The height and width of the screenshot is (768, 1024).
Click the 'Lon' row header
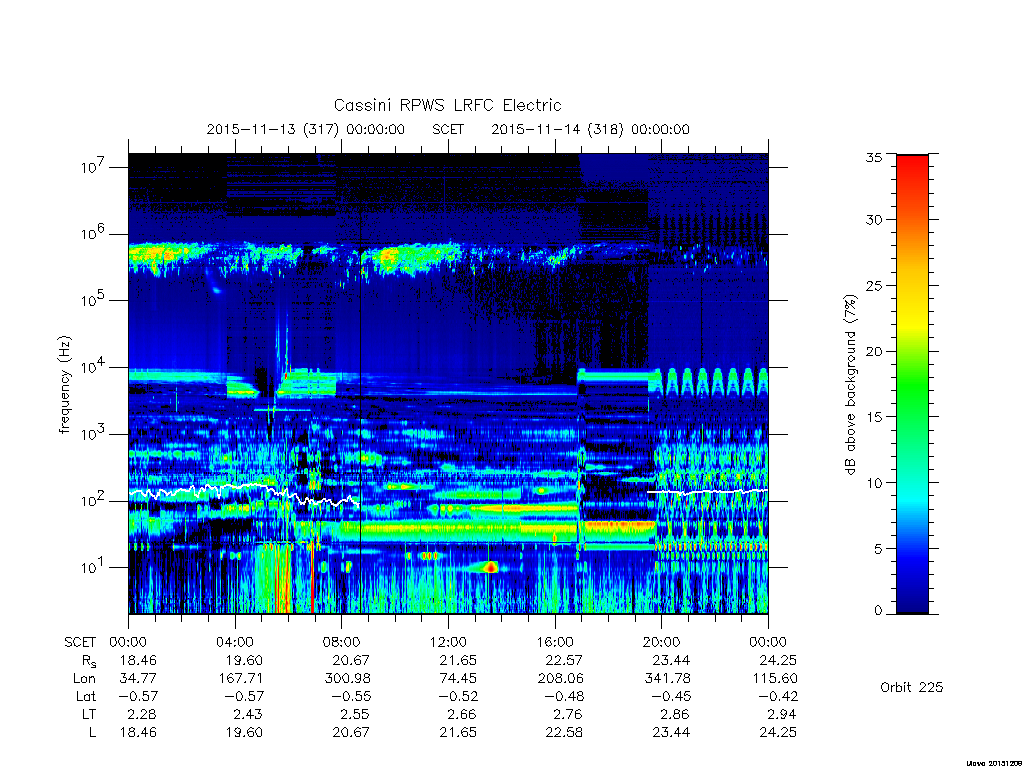85,679
